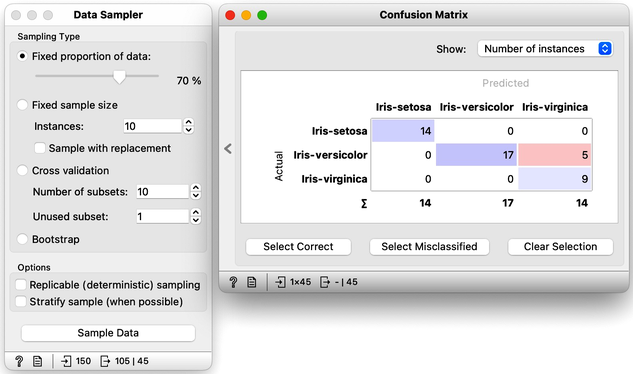Toggle Stratify sample (when possible) checkbox

click(21, 301)
